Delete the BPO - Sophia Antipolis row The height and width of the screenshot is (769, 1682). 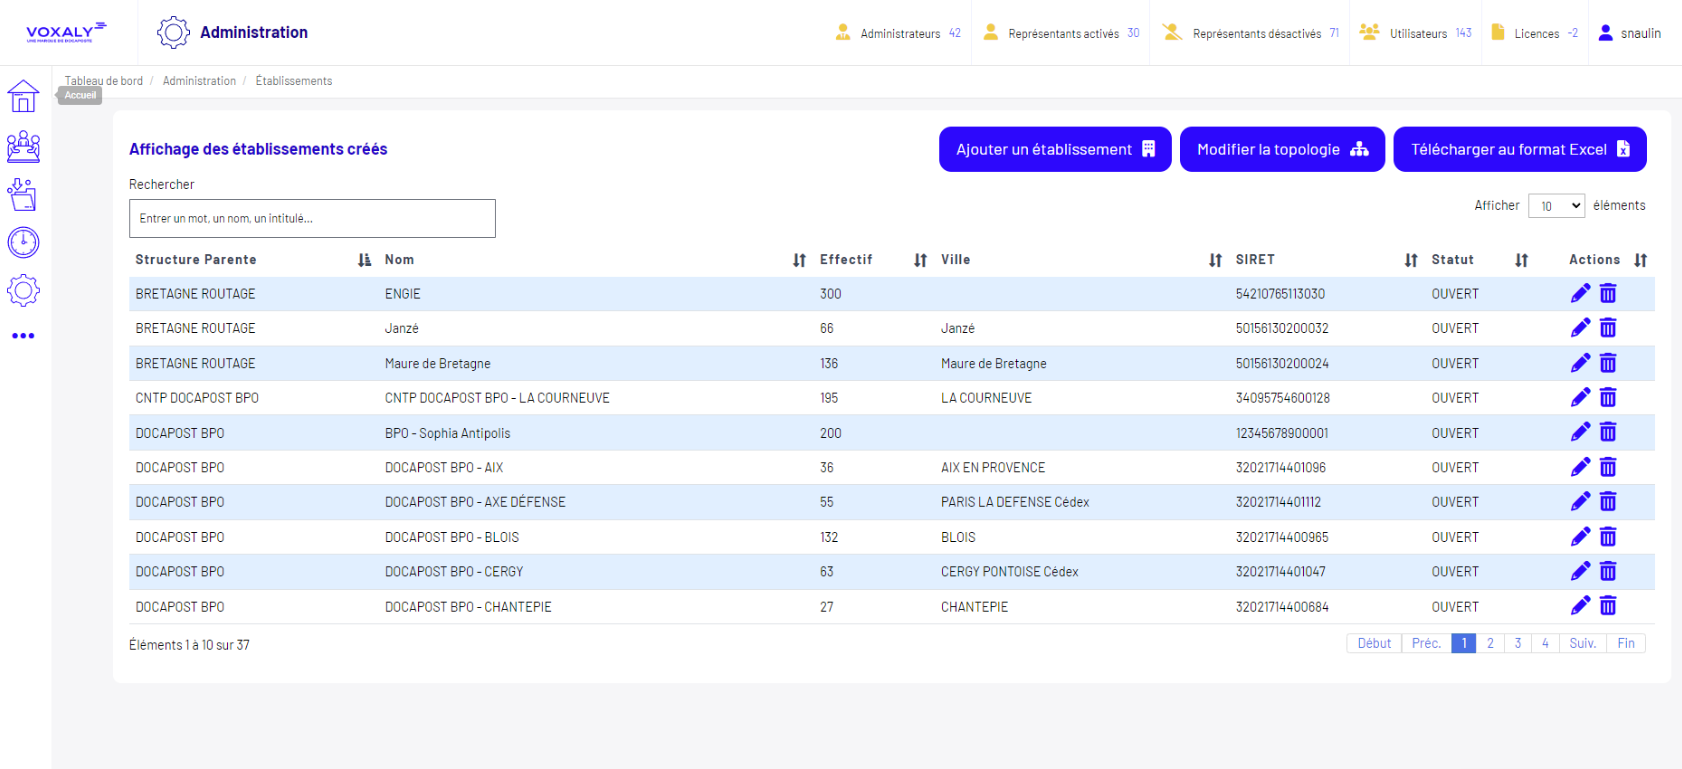(1608, 432)
